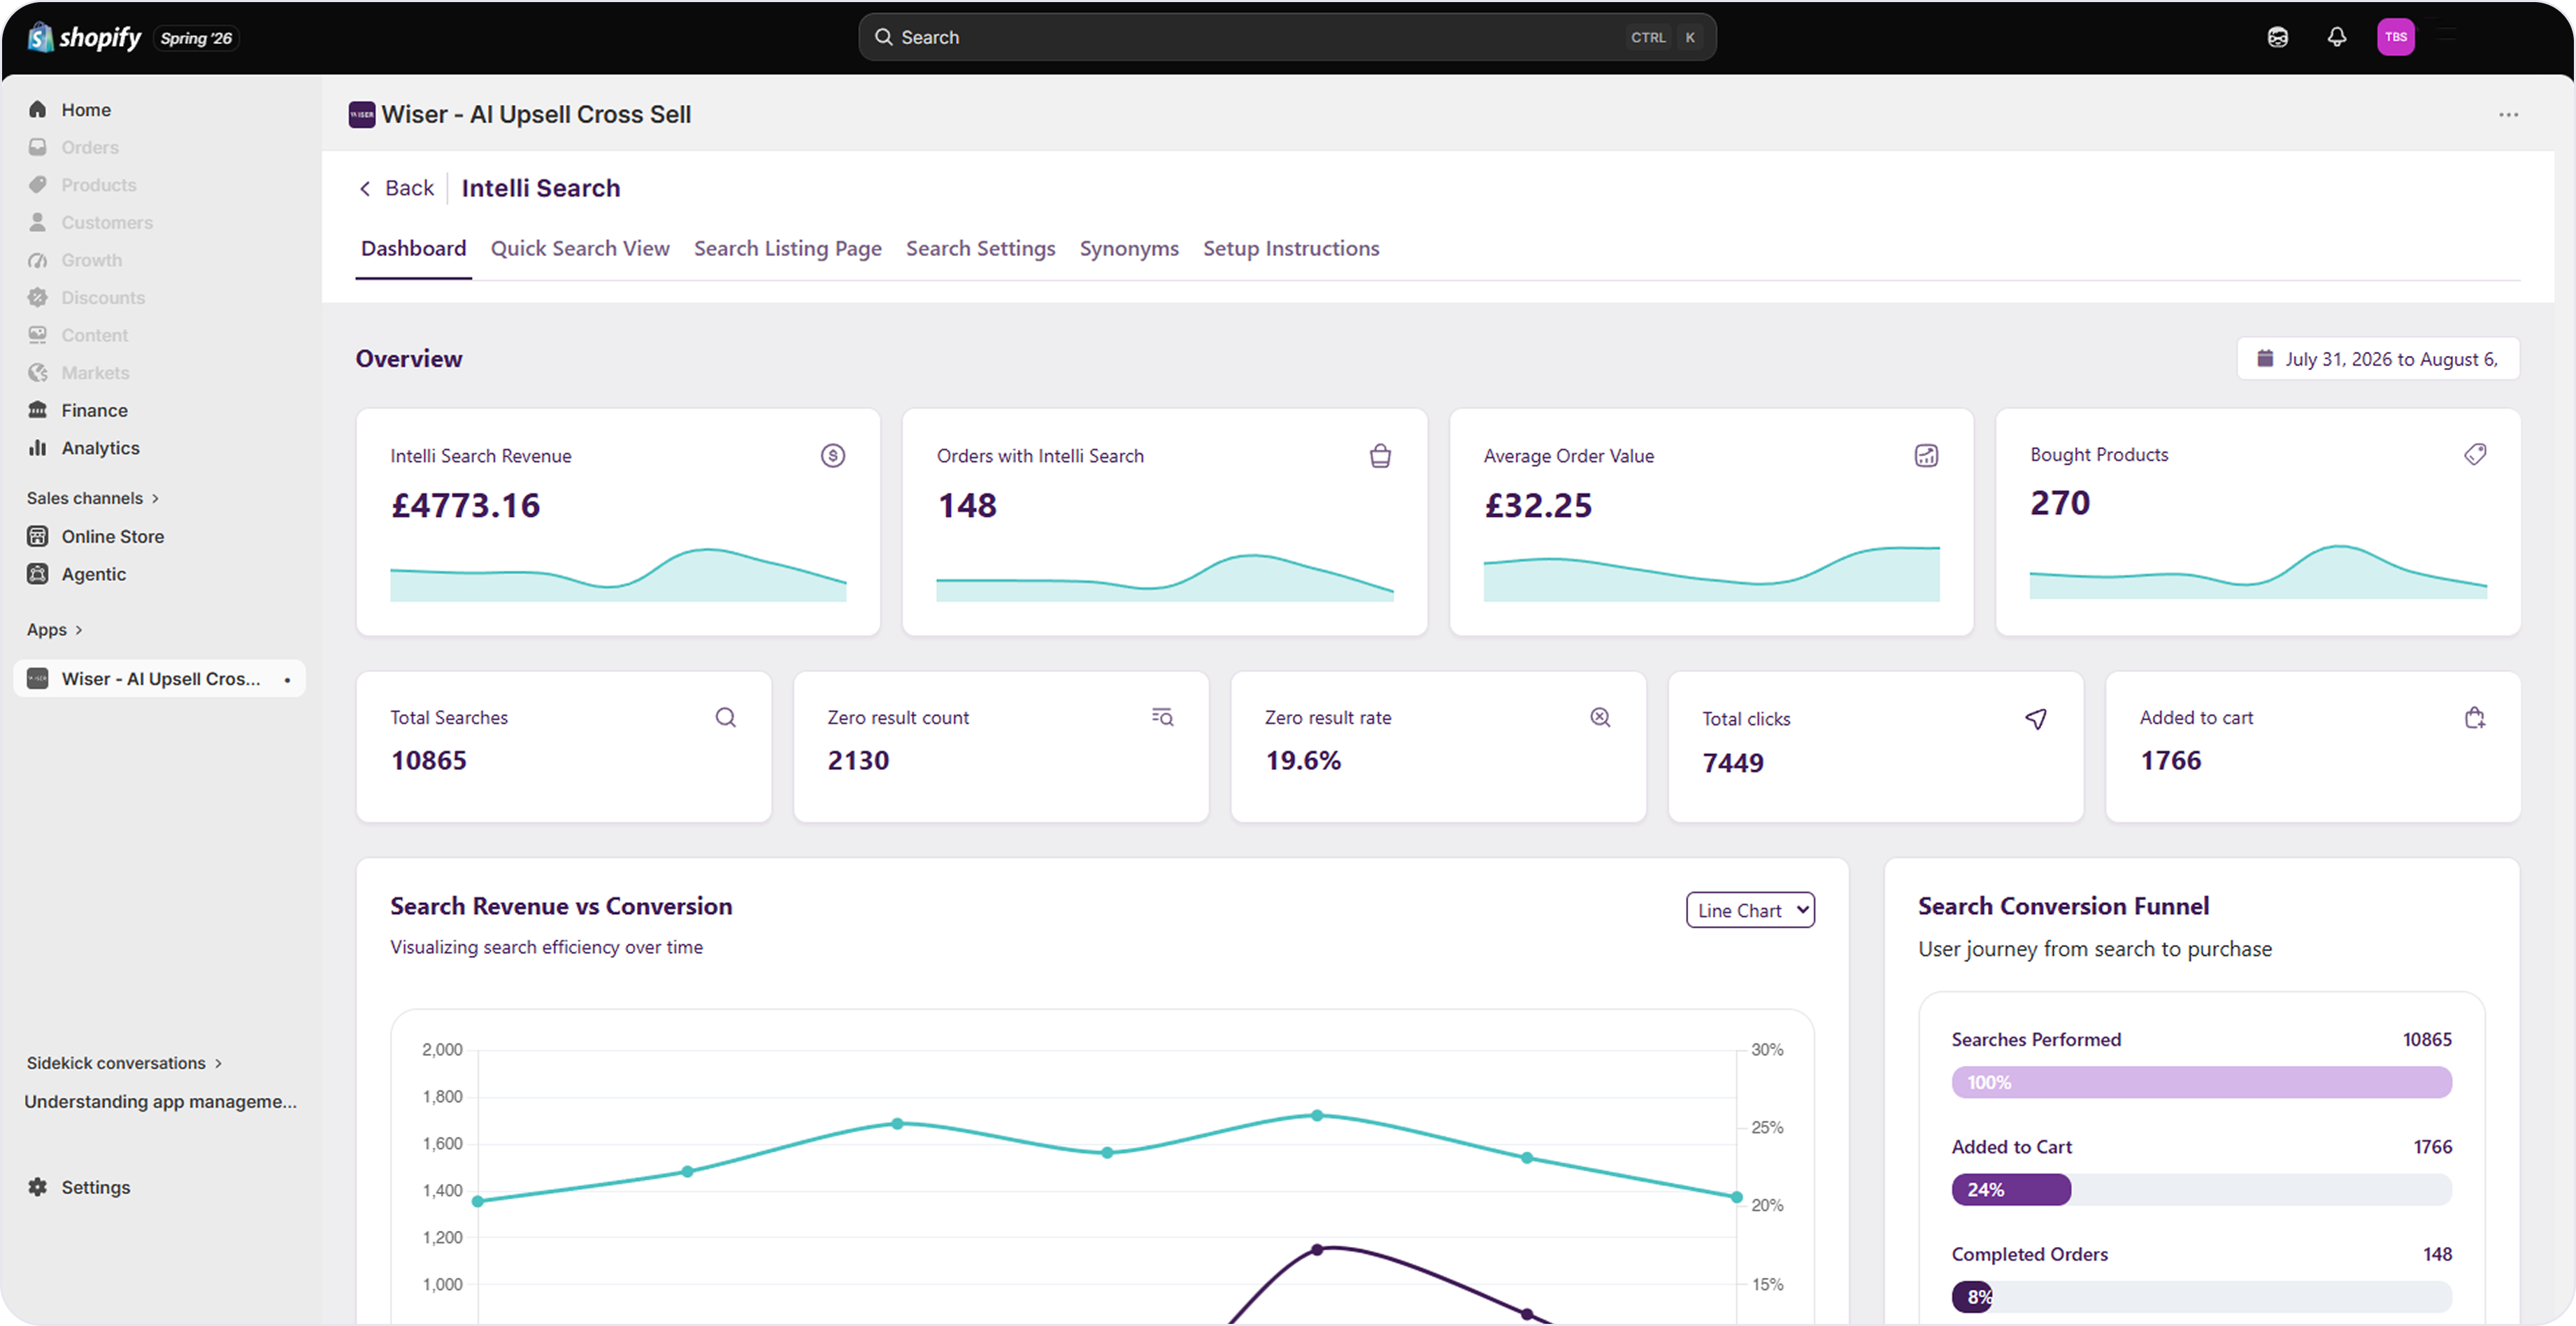Screen dimensions: 2576x1326
Task: Open the notifications bell
Action: pyautogui.click(x=2336, y=37)
